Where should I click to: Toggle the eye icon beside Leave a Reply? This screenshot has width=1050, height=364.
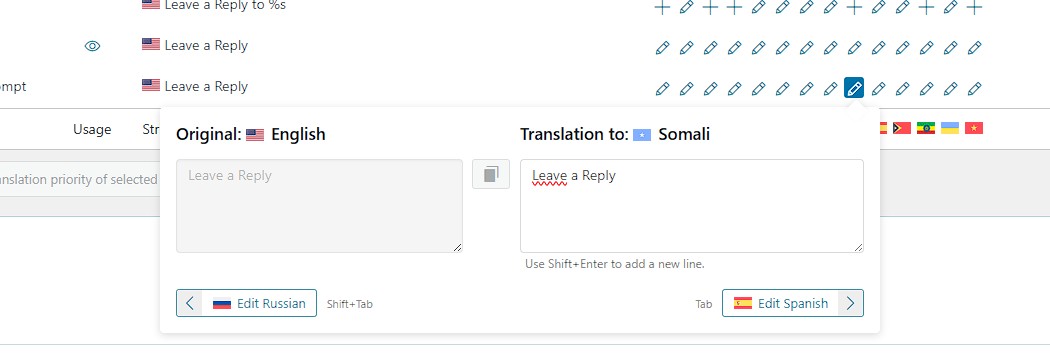click(92, 46)
